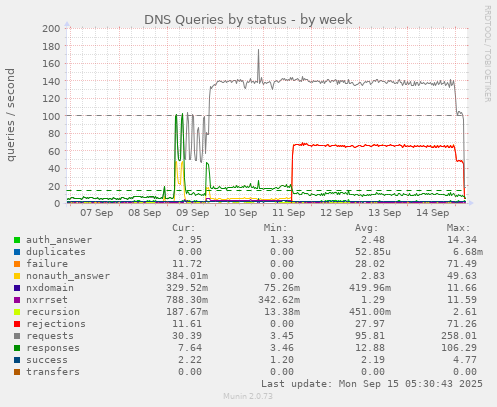The height and width of the screenshot is (407, 497).
Task: Click the nonauth_answer yellow legend swatch
Action: coord(17,276)
